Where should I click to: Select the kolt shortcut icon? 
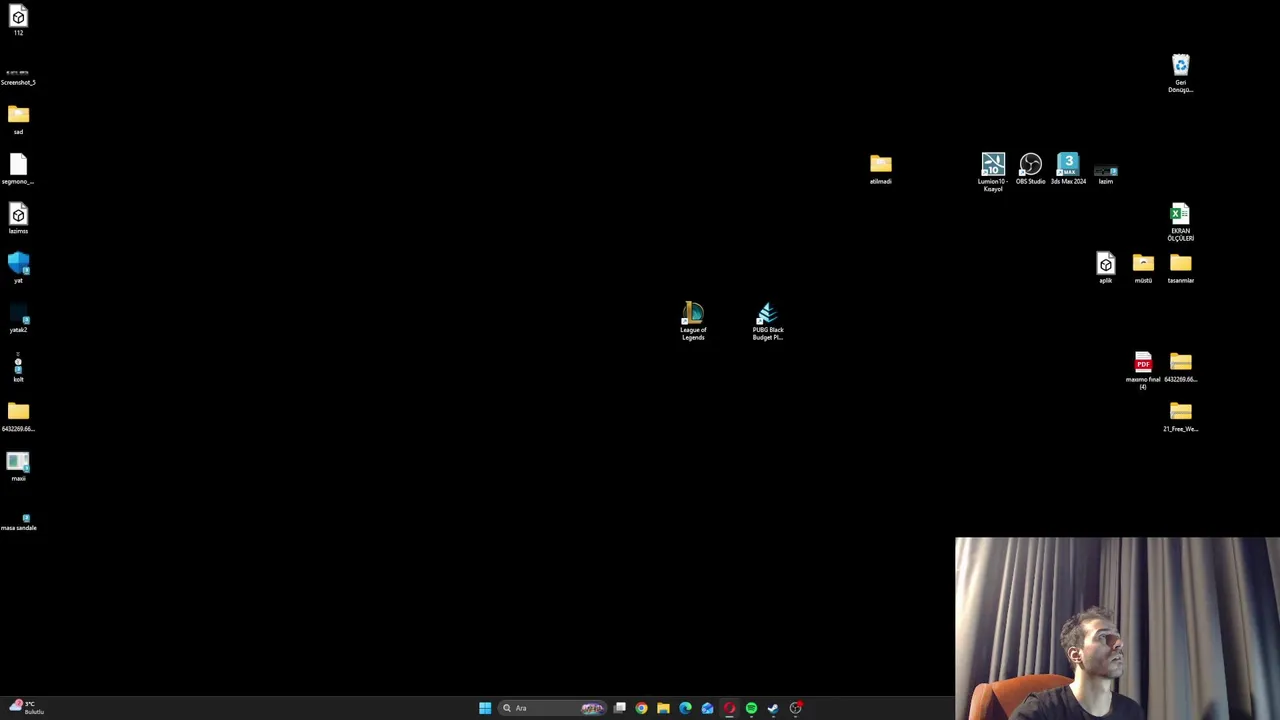[18, 368]
